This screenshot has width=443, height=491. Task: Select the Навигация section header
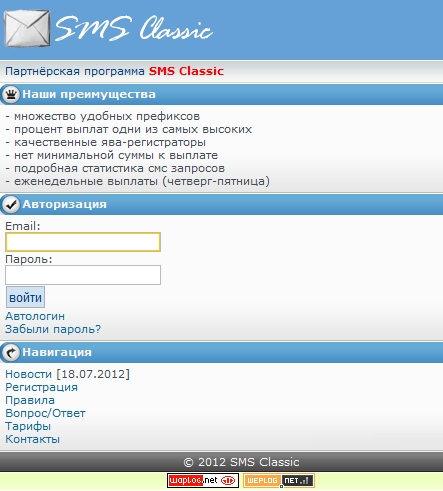(221, 352)
